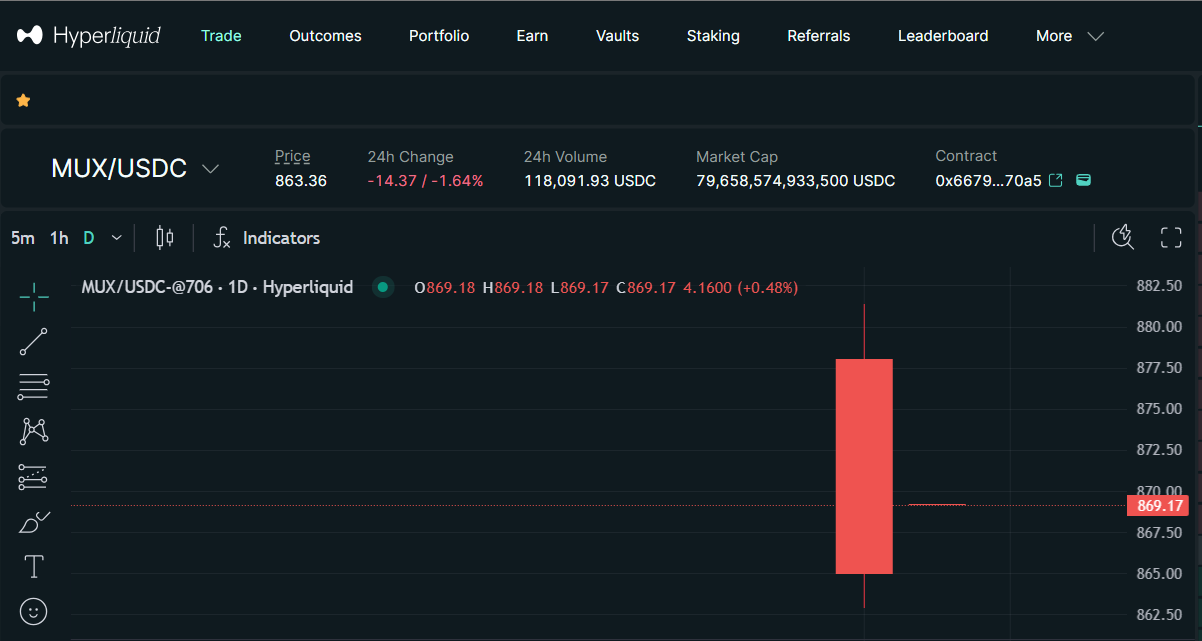The image size is (1202, 641).
Task: Click the yellow favorites star icon
Action: [x=23, y=100]
